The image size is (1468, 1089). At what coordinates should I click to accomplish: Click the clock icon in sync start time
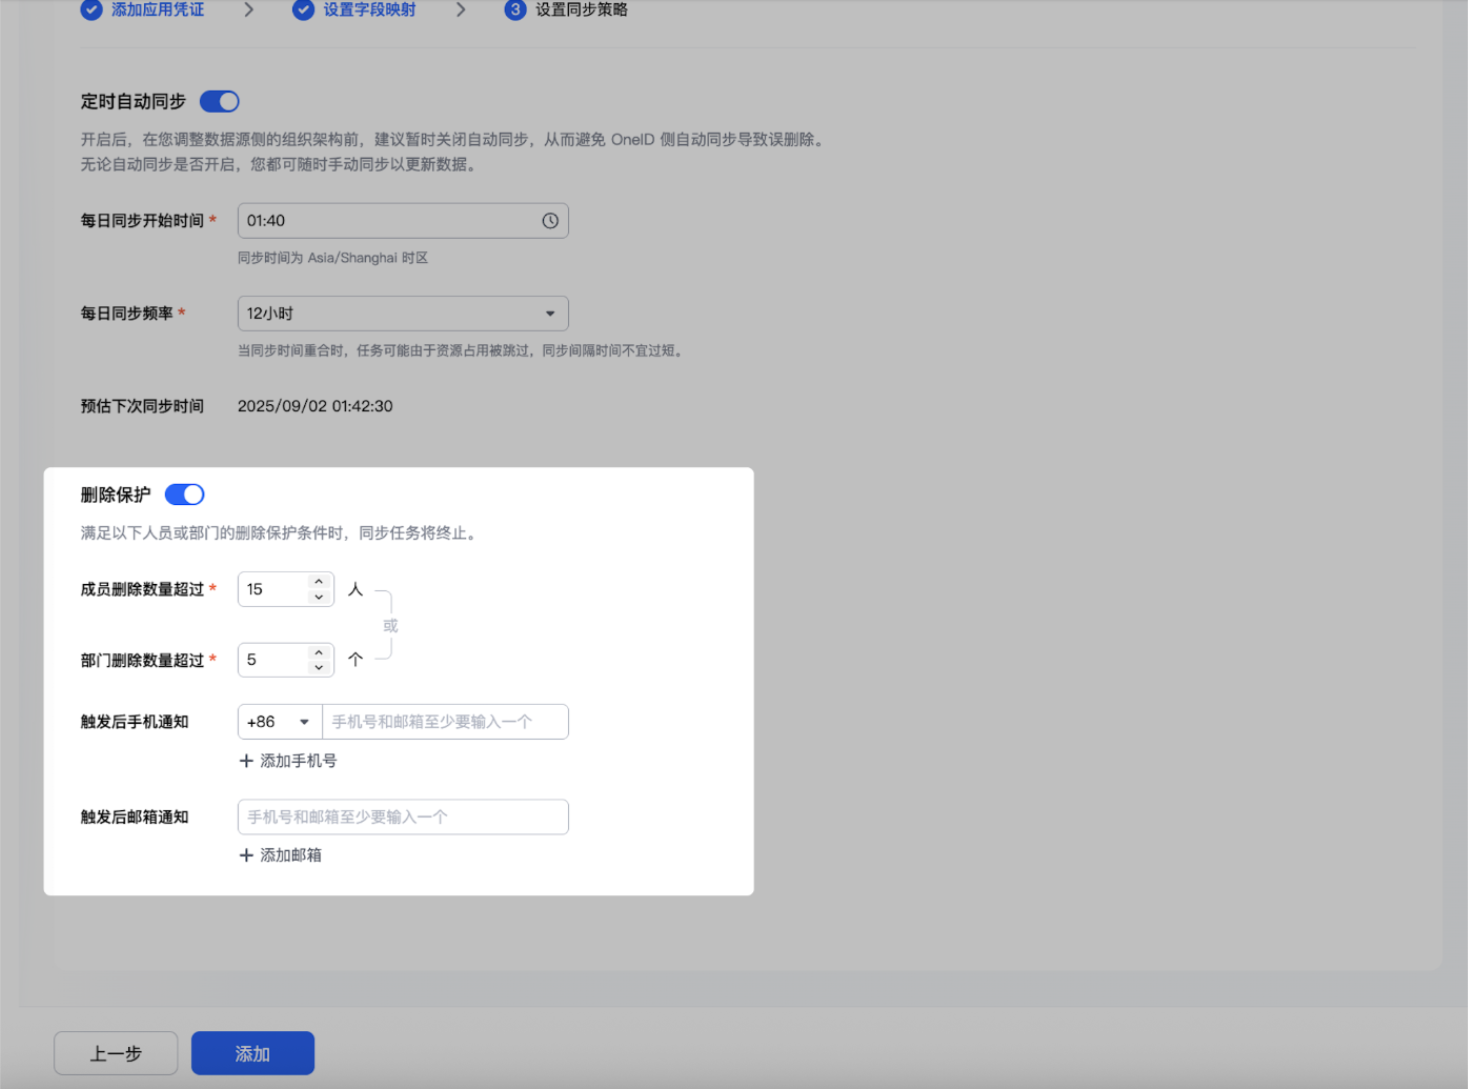pos(550,221)
